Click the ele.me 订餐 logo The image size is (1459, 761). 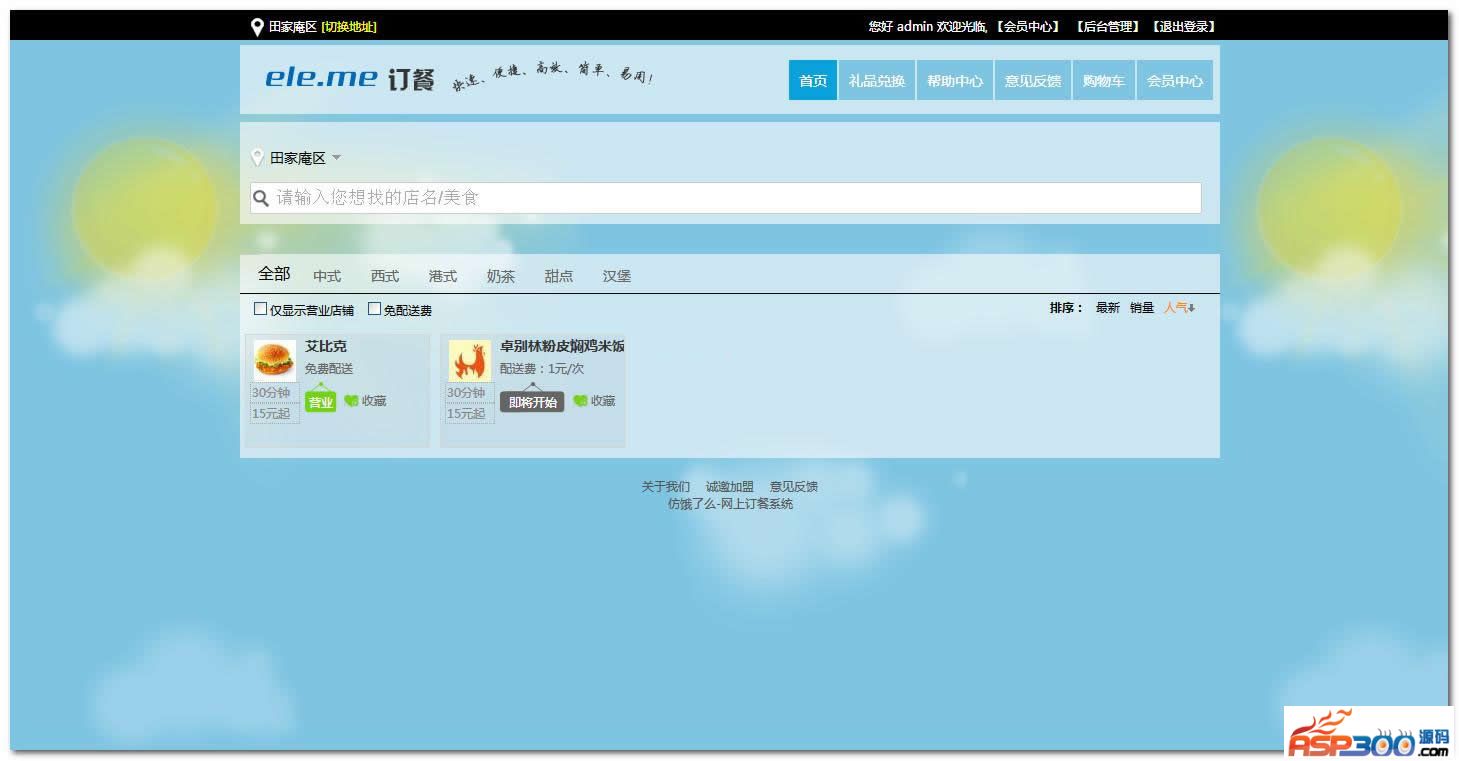(350, 78)
